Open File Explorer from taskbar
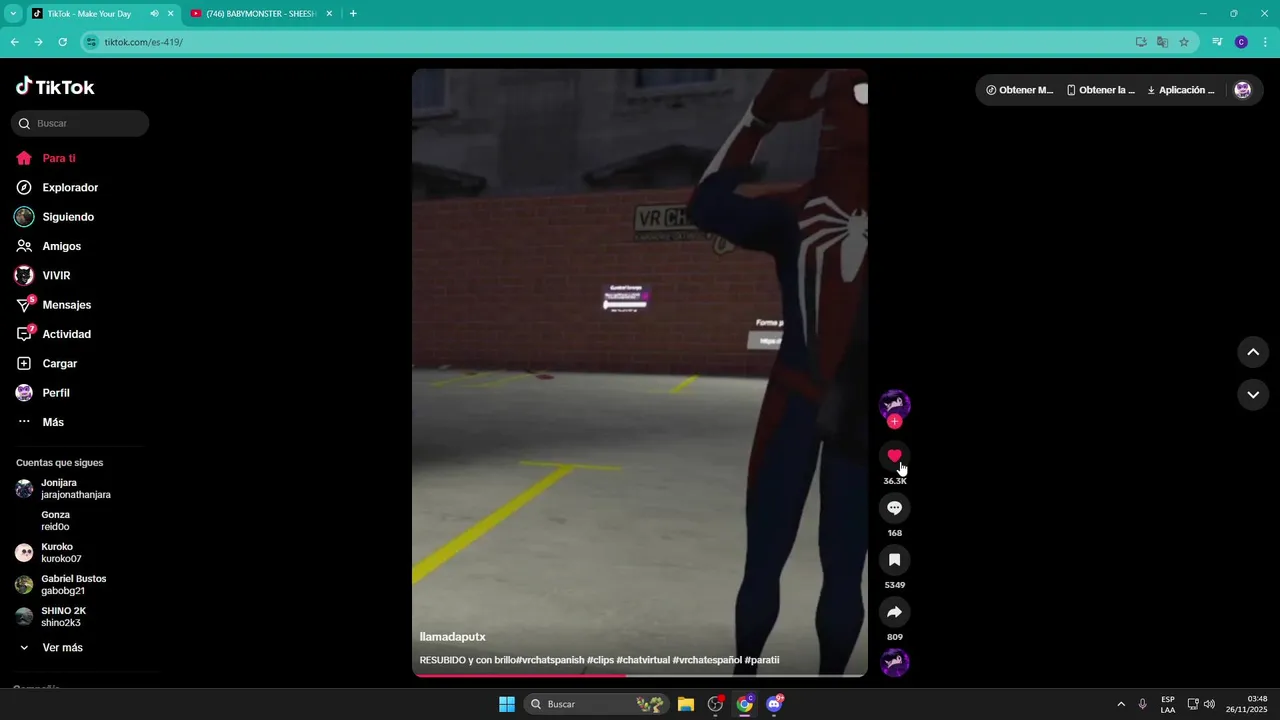The width and height of the screenshot is (1280, 720). coord(686,704)
